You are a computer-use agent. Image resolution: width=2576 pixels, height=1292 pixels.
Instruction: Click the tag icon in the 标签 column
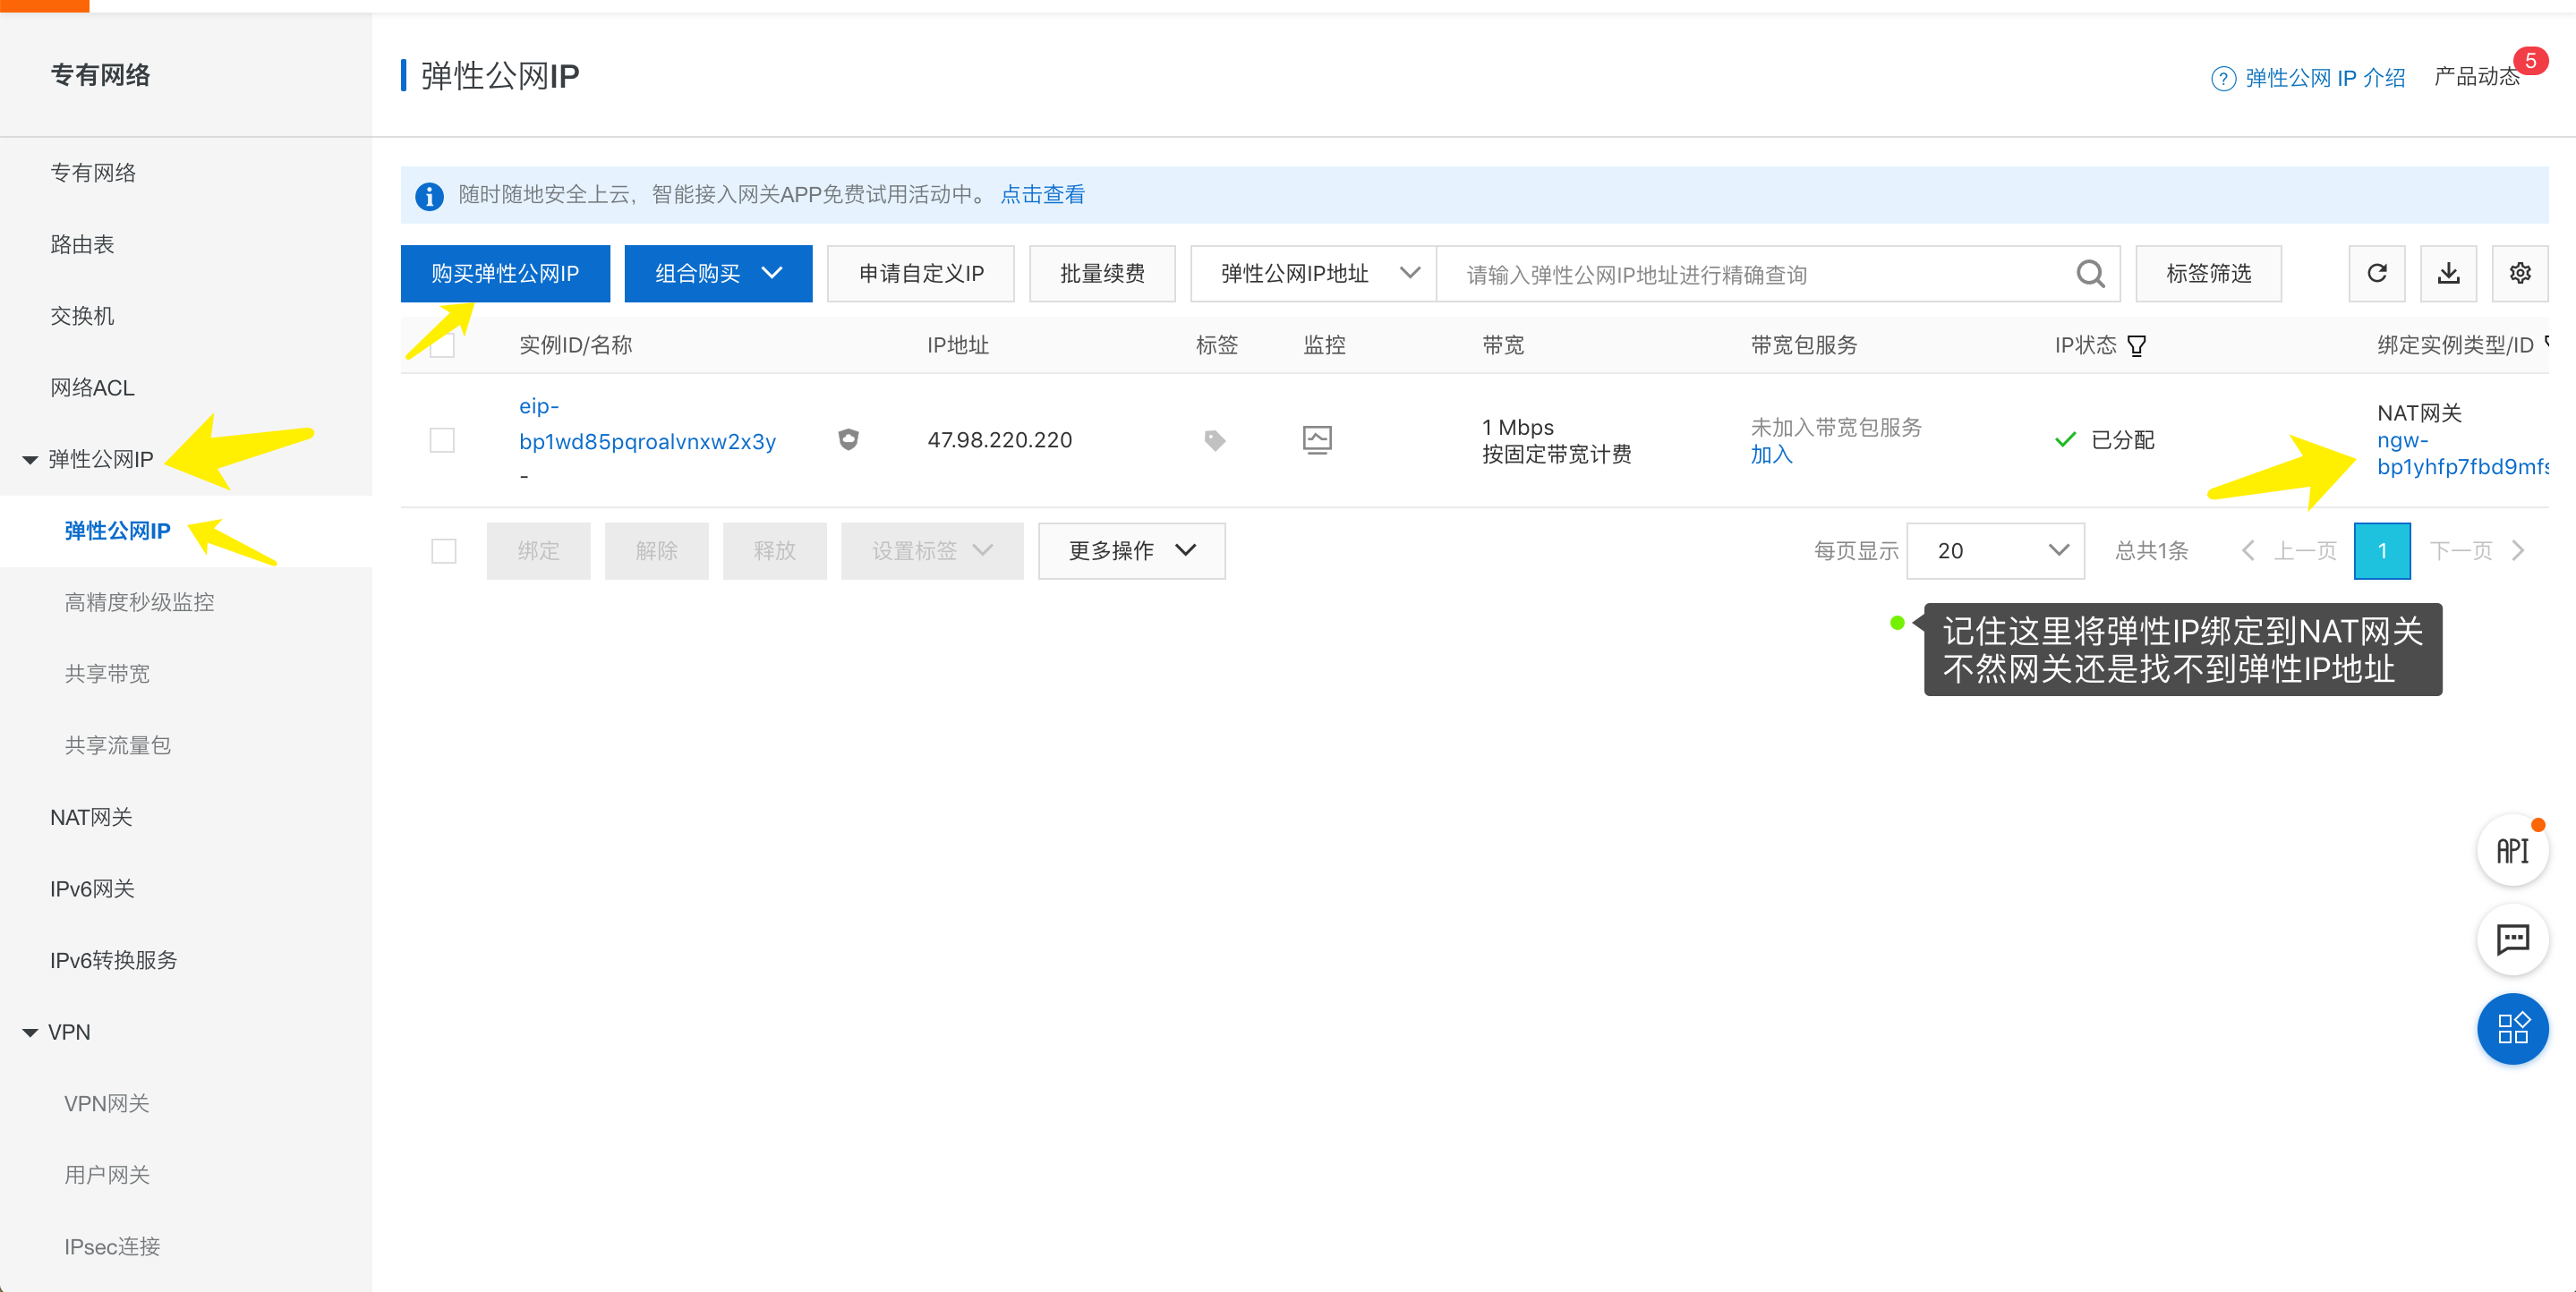(1215, 440)
